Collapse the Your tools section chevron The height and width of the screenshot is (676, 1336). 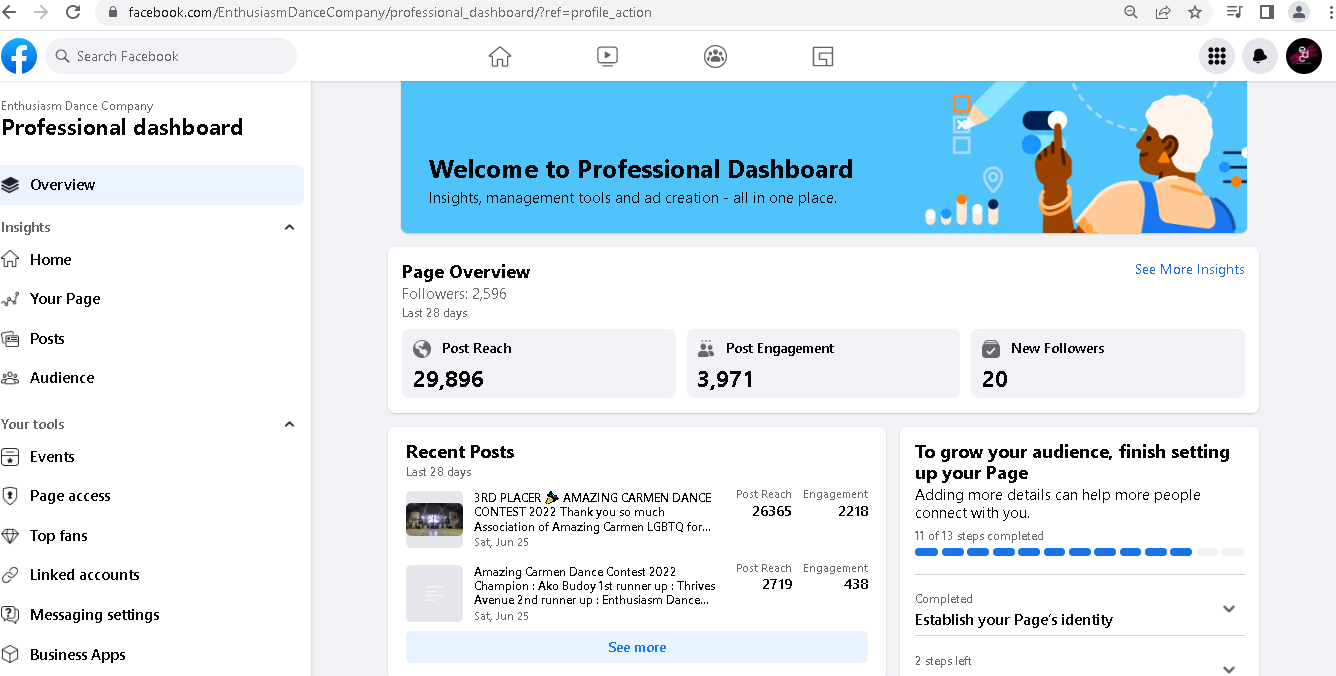click(x=289, y=424)
